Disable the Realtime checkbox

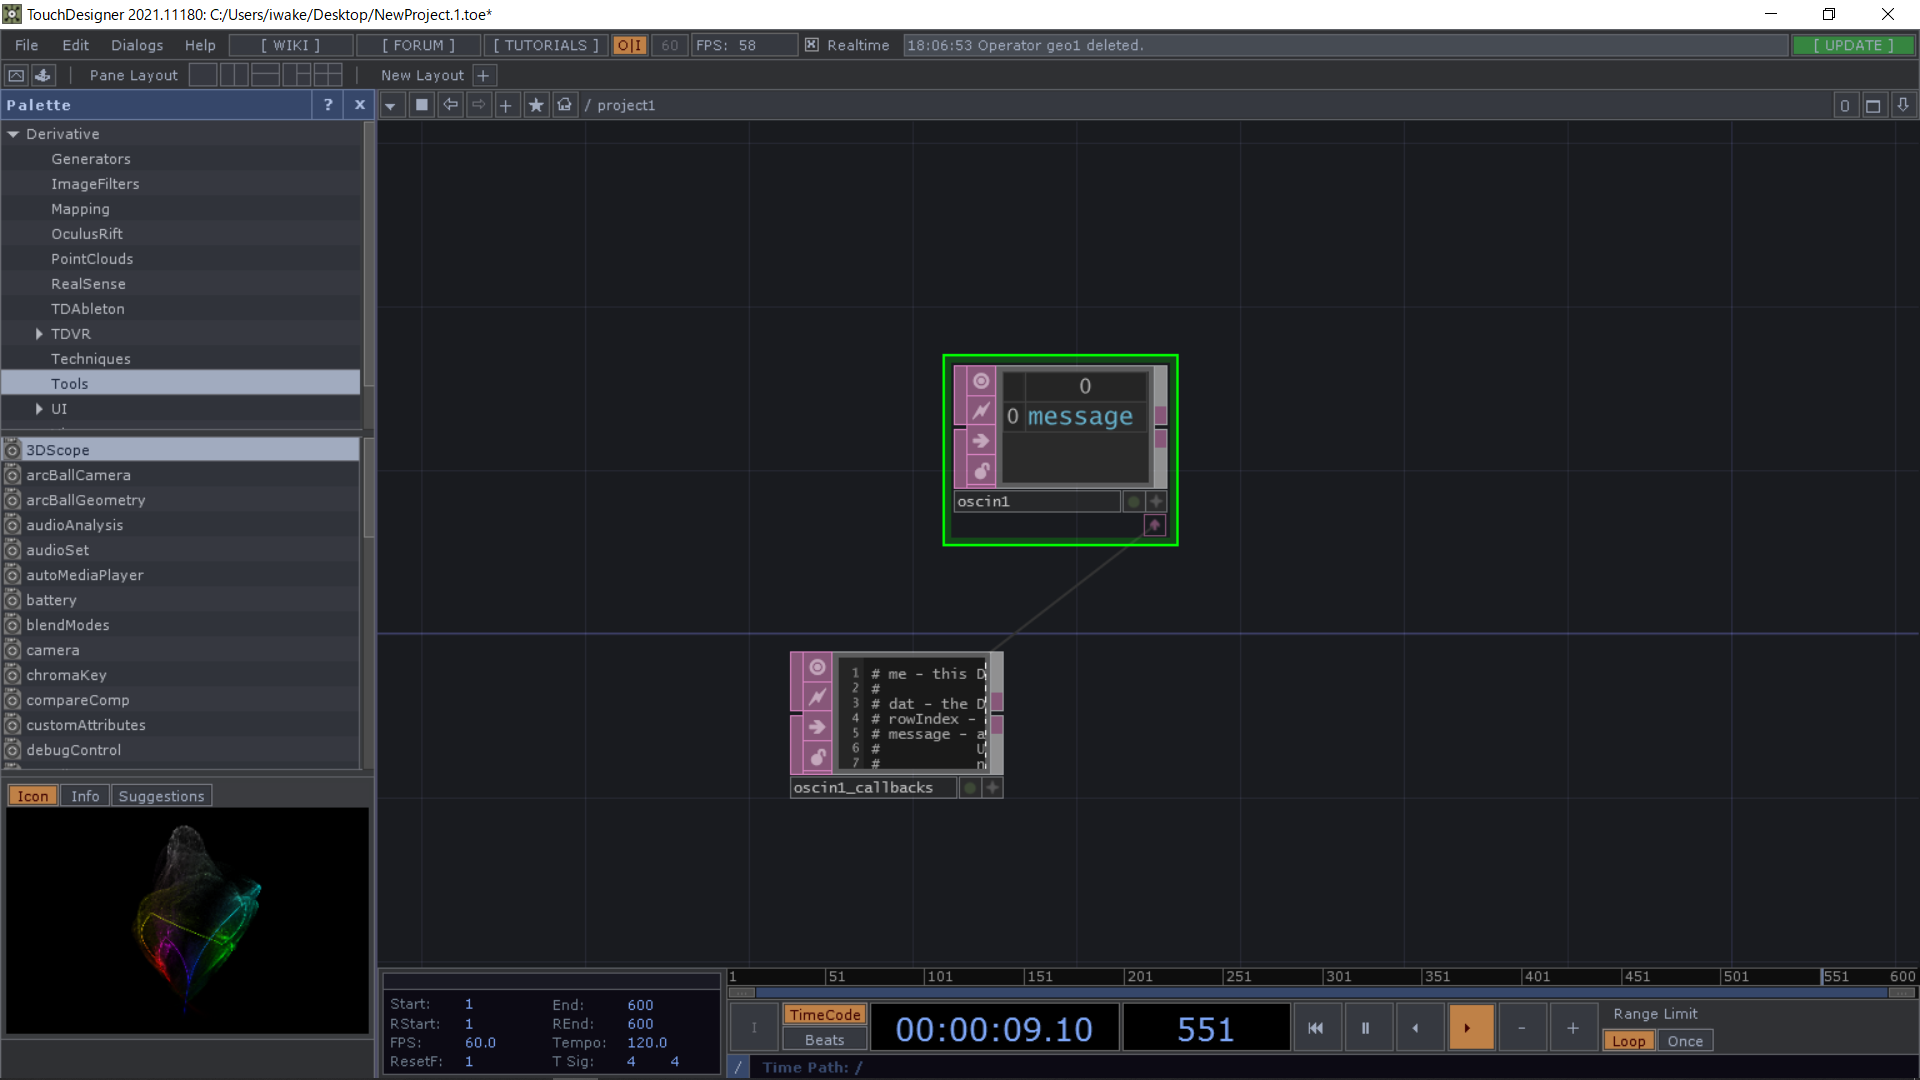tap(810, 45)
